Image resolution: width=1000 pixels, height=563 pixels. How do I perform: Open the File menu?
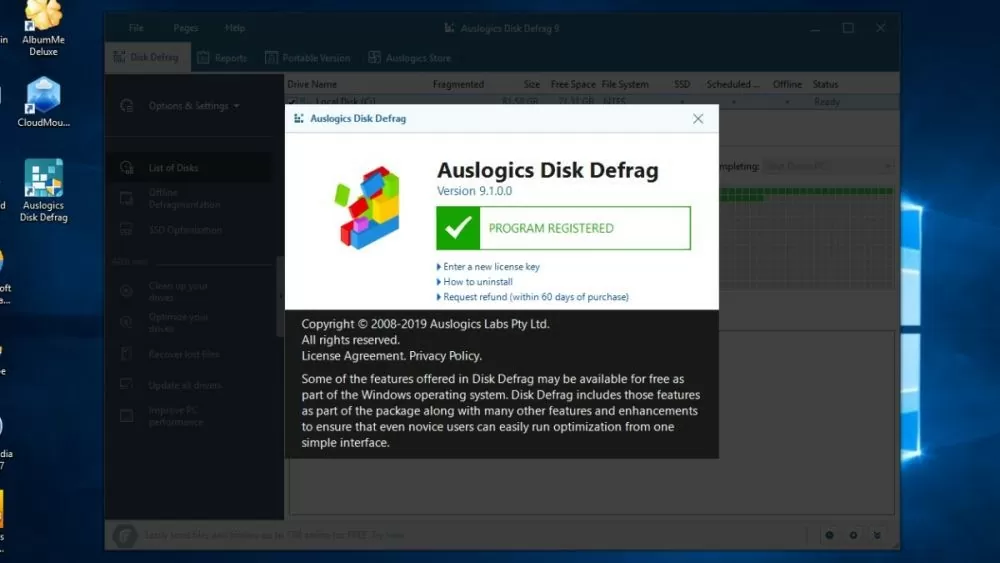pyautogui.click(x=136, y=28)
